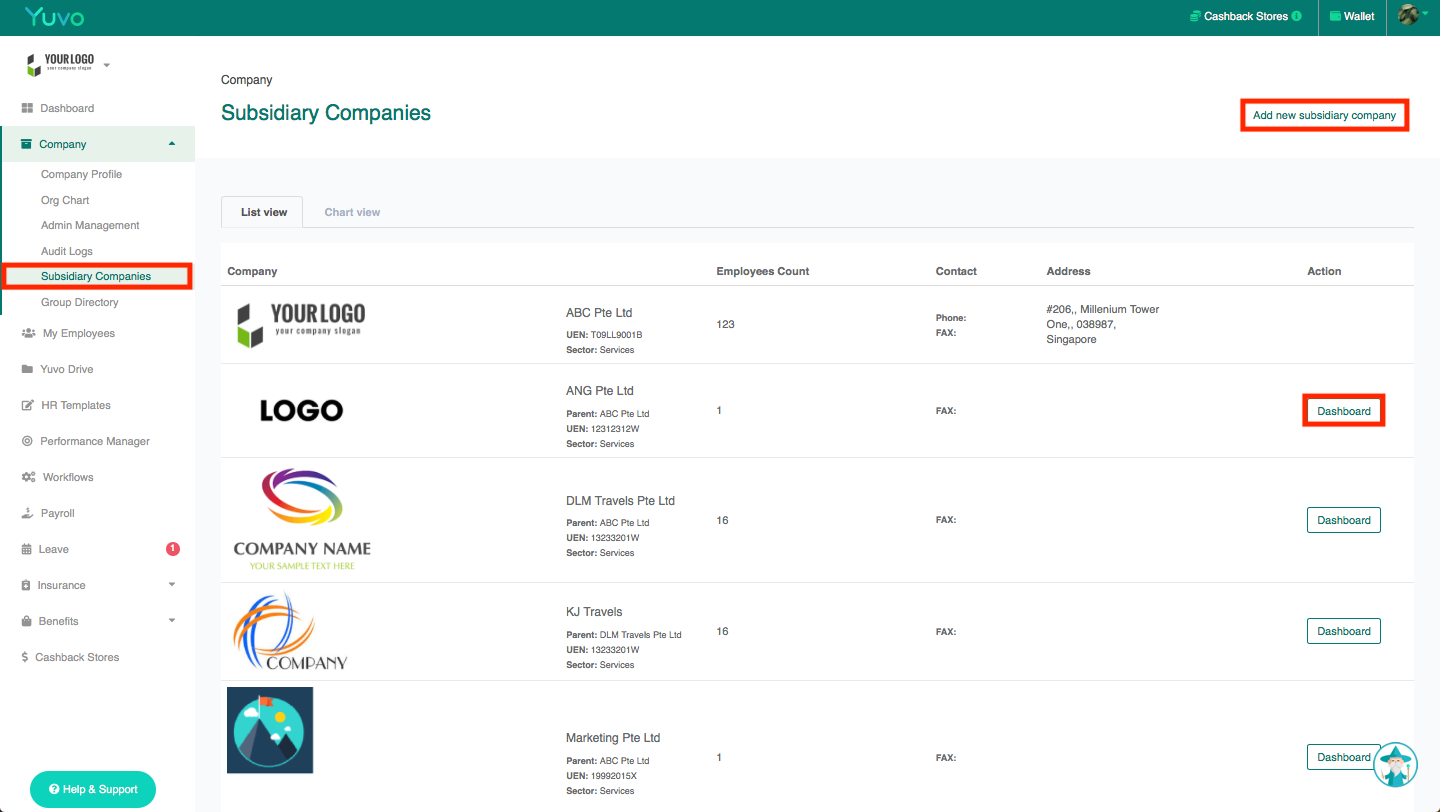Click ANG Pte Ltd LOGO thumbnail
Image resolution: width=1440 pixels, height=812 pixels.
[301, 410]
